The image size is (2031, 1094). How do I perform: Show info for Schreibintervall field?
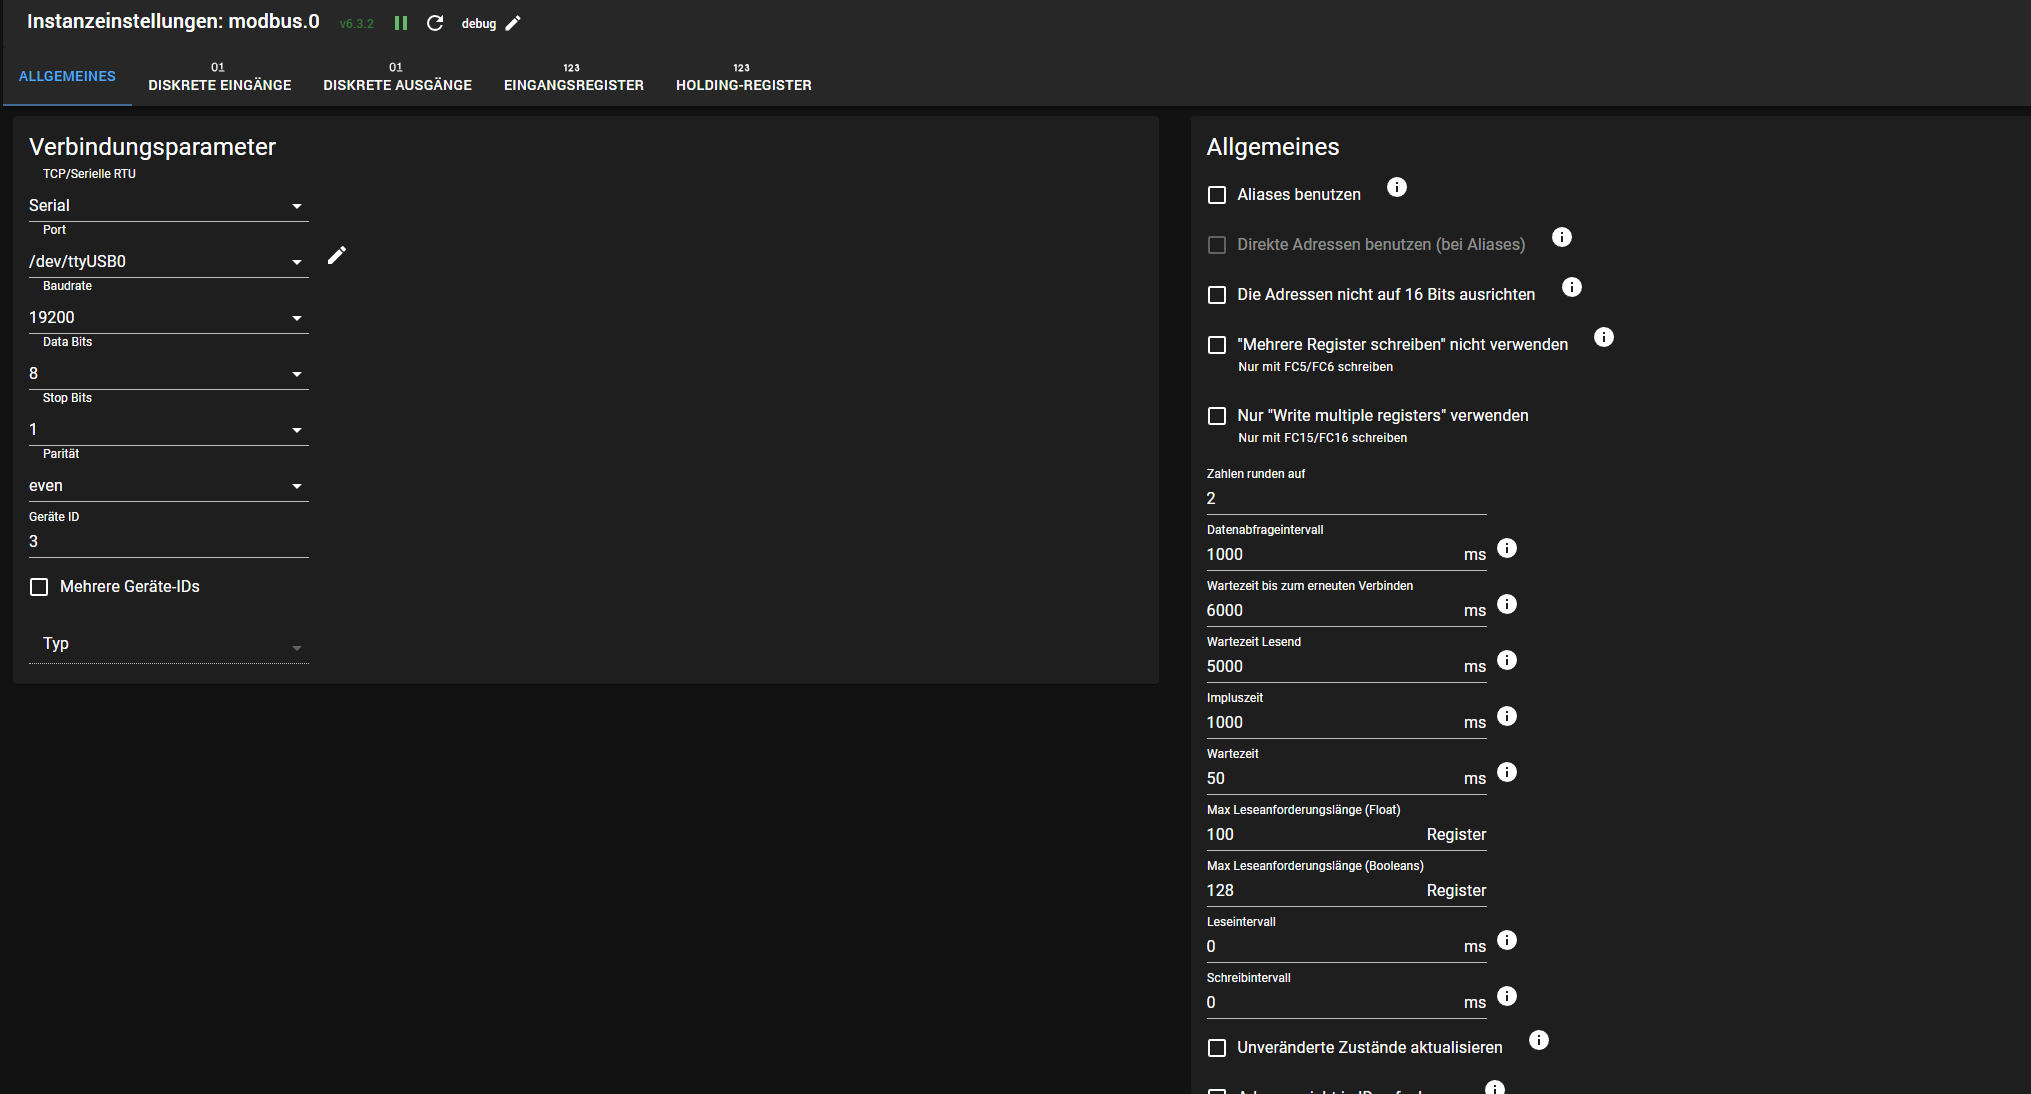(1507, 996)
